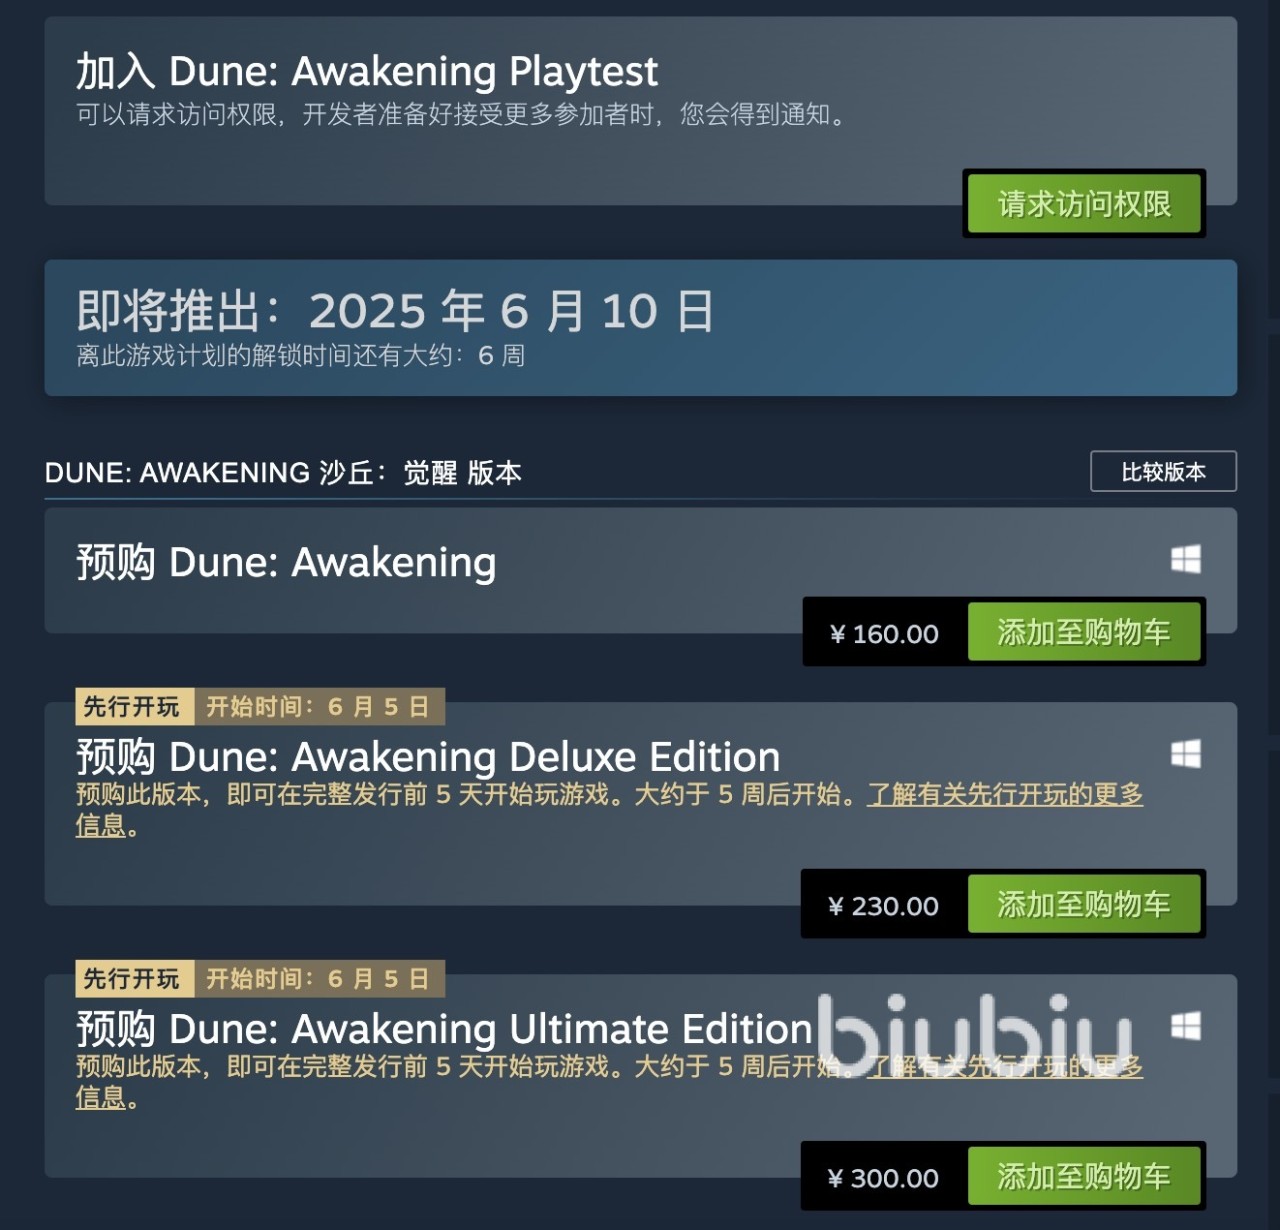
Task: Click the green 请求访问权限 playtest button
Action: coord(1084,204)
